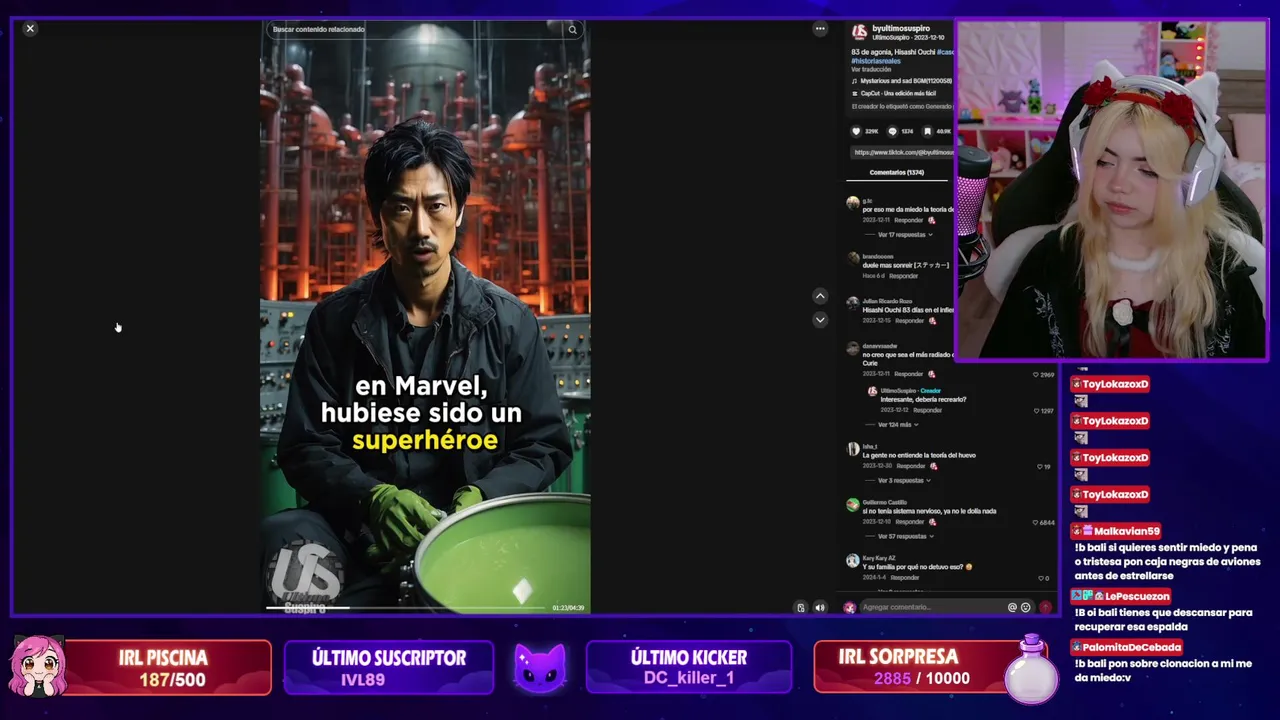Click the UltimoSuspiro creator reply avatar
1280x720 pixels.
click(x=872, y=391)
